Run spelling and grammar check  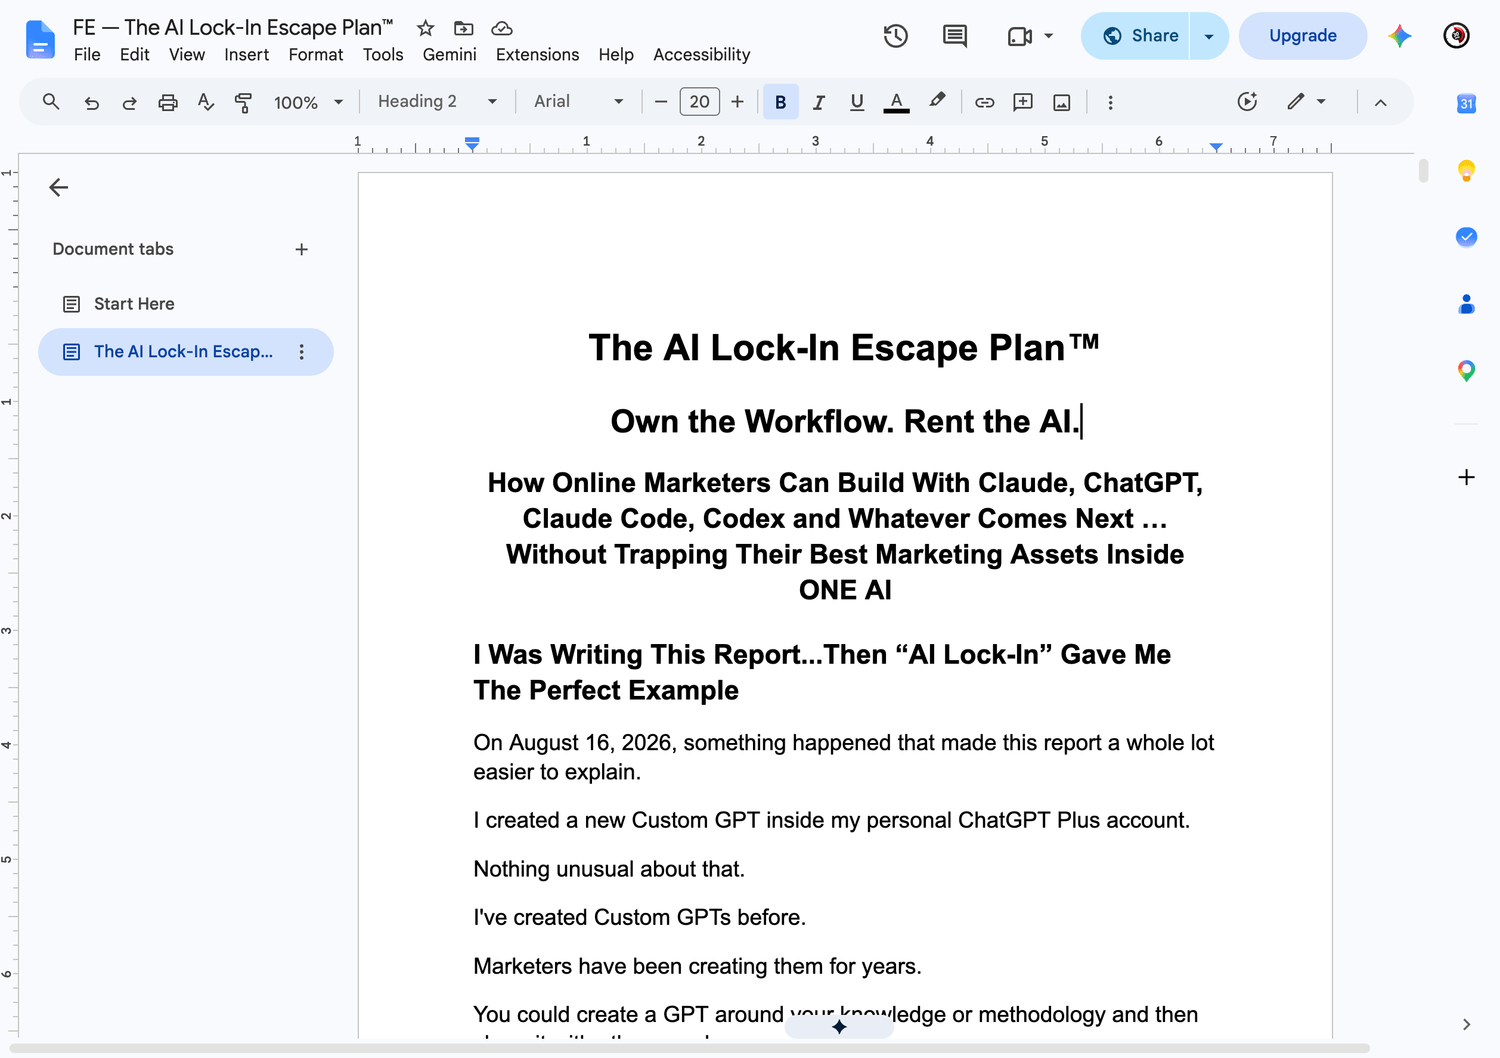(x=206, y=102)
